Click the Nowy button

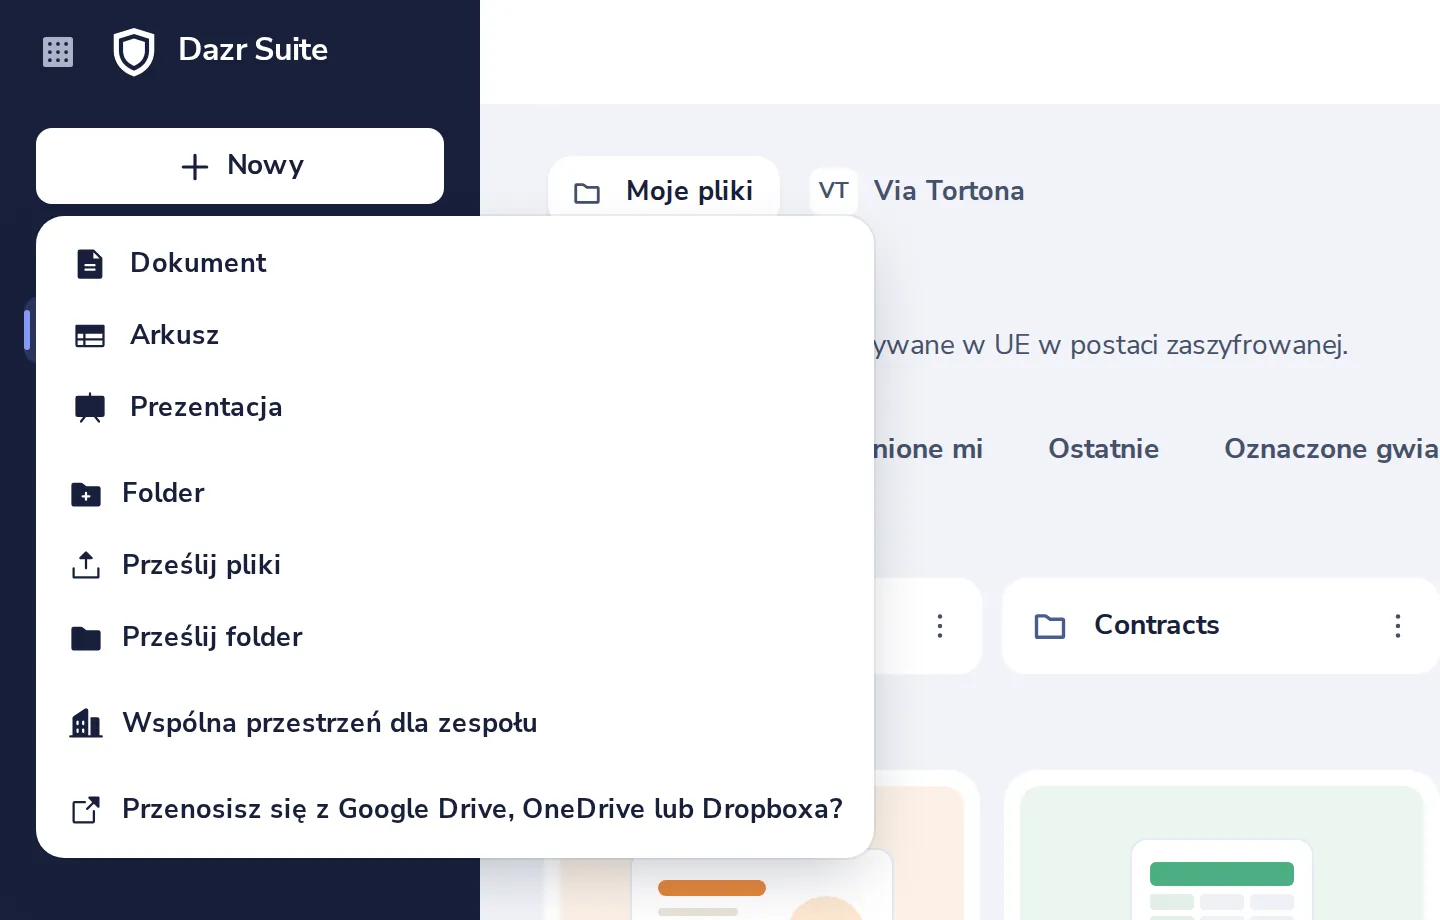(240, 166)
